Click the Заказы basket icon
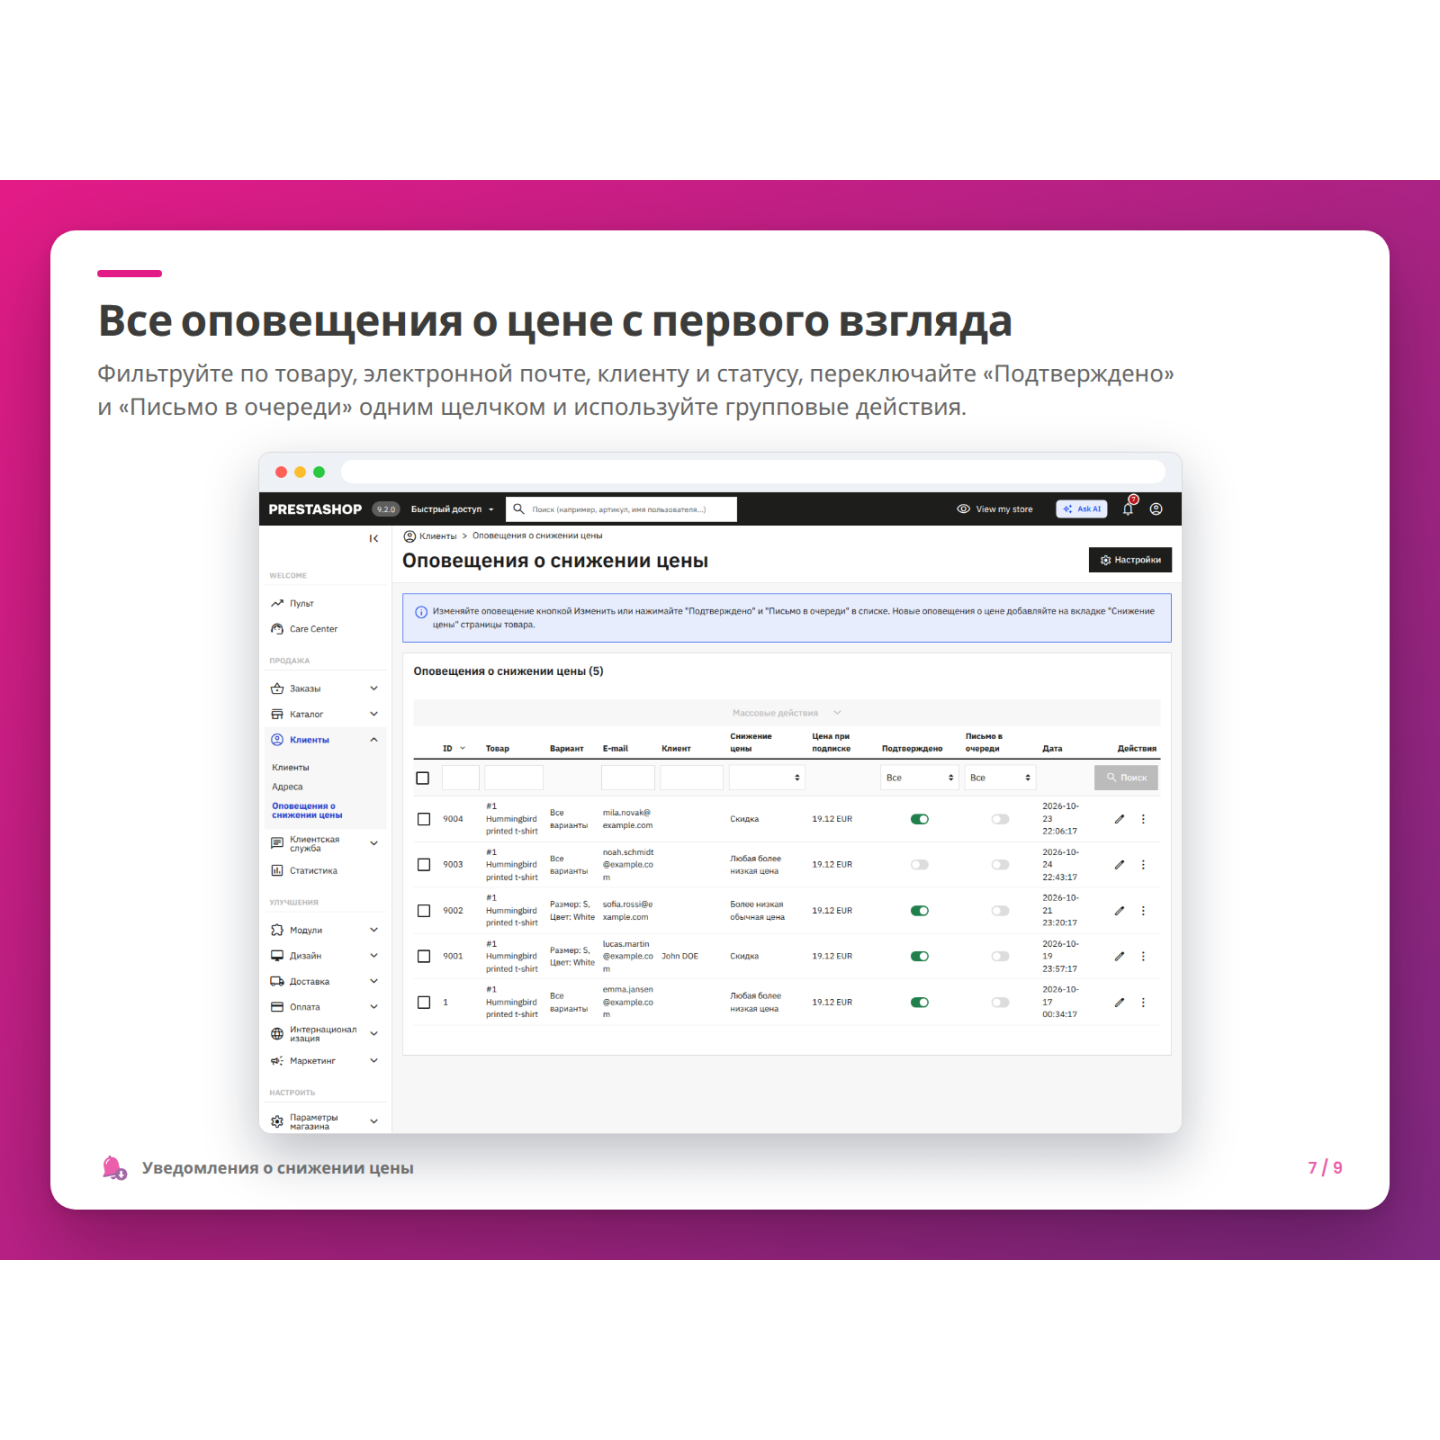The width and height of the screenshot is (1440, 1440). pos(277,688)
